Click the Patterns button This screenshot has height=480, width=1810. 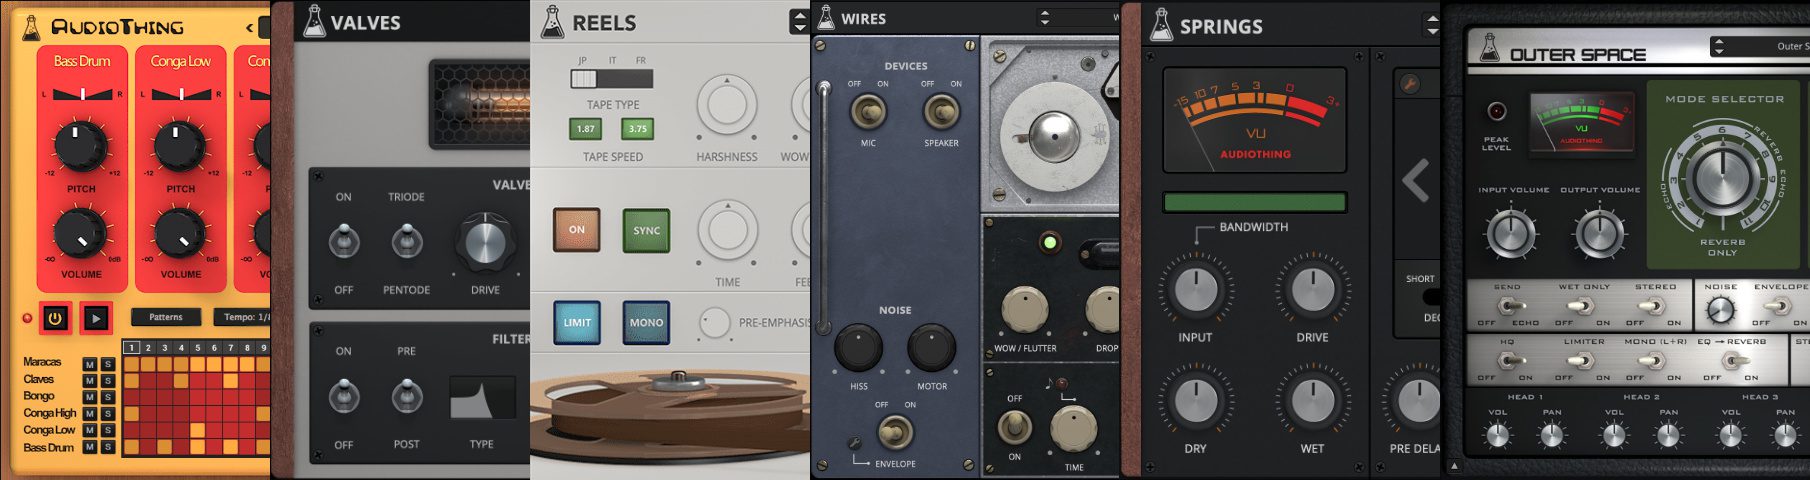pyautogui.click(x=166, y=317)
